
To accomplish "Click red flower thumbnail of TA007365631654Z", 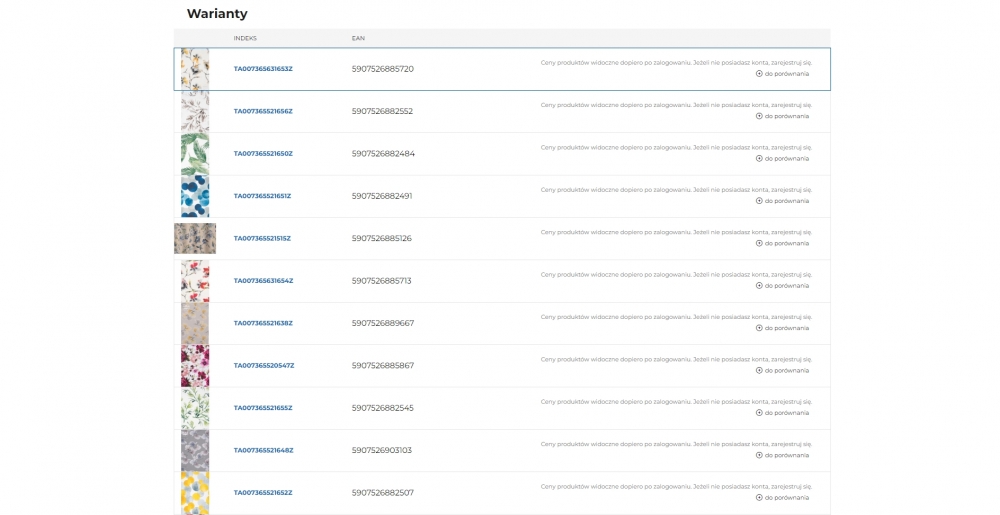I will tap(195, 281).
